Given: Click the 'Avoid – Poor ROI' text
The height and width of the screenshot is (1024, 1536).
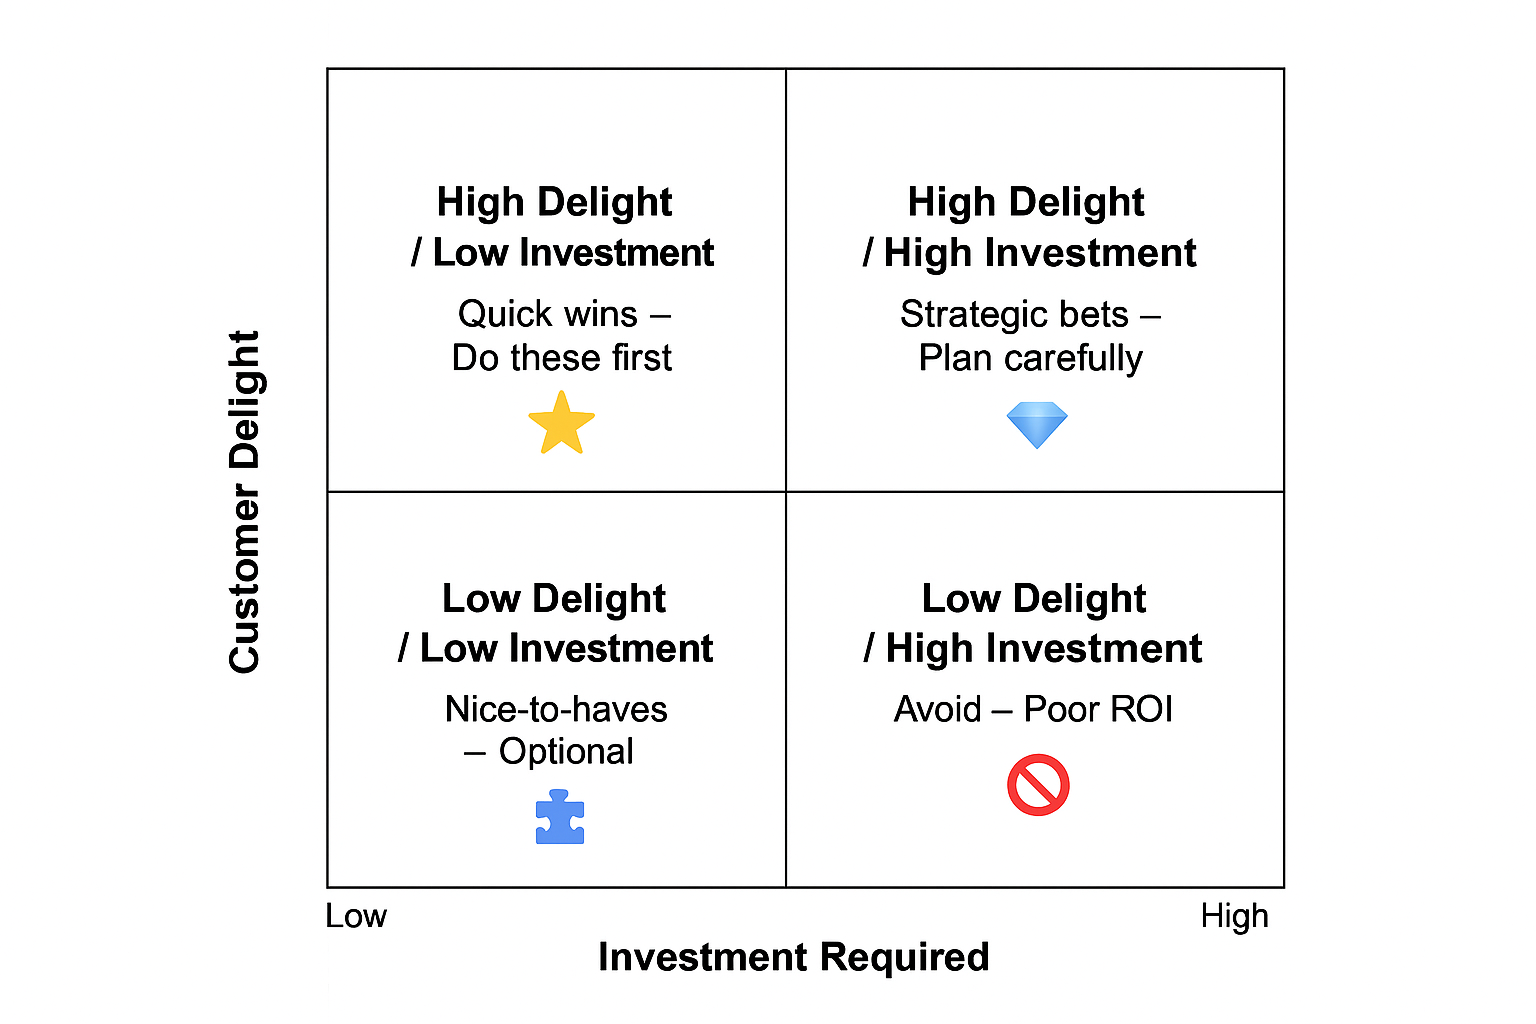Looking at the screenshot, I should (x=1033, y=709).
